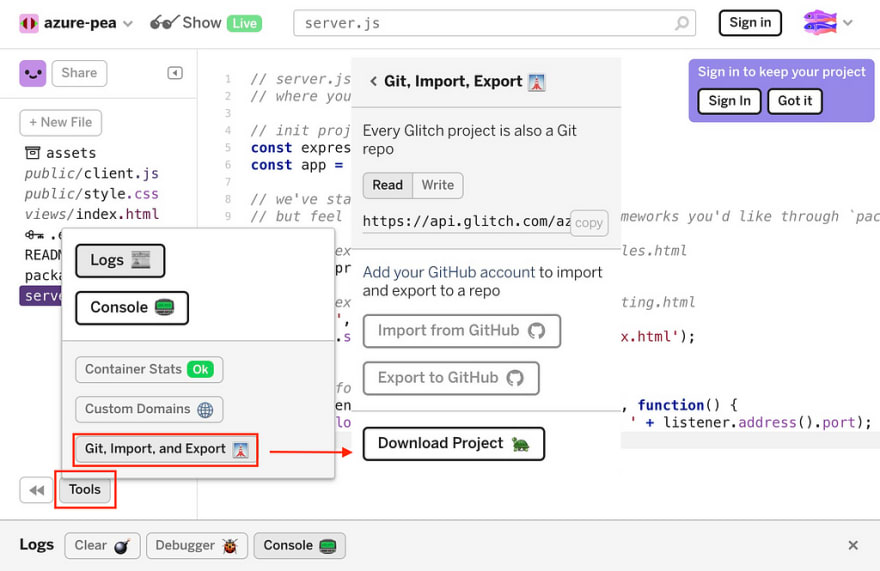The image size is (880, 571).
Task: Click the green Ok status badge
Action: click(200, 369)
